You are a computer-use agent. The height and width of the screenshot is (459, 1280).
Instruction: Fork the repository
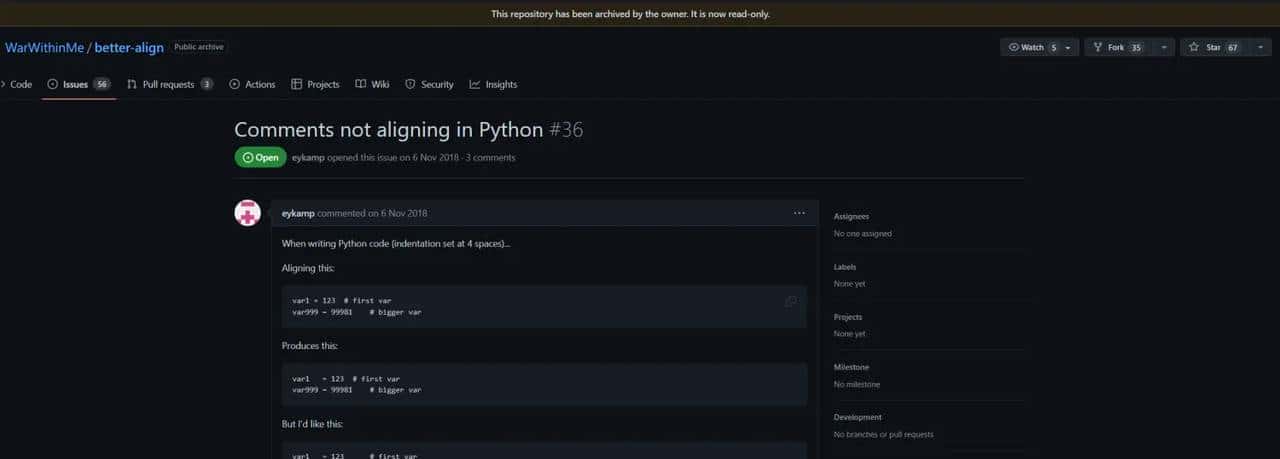pos(1116,47)
